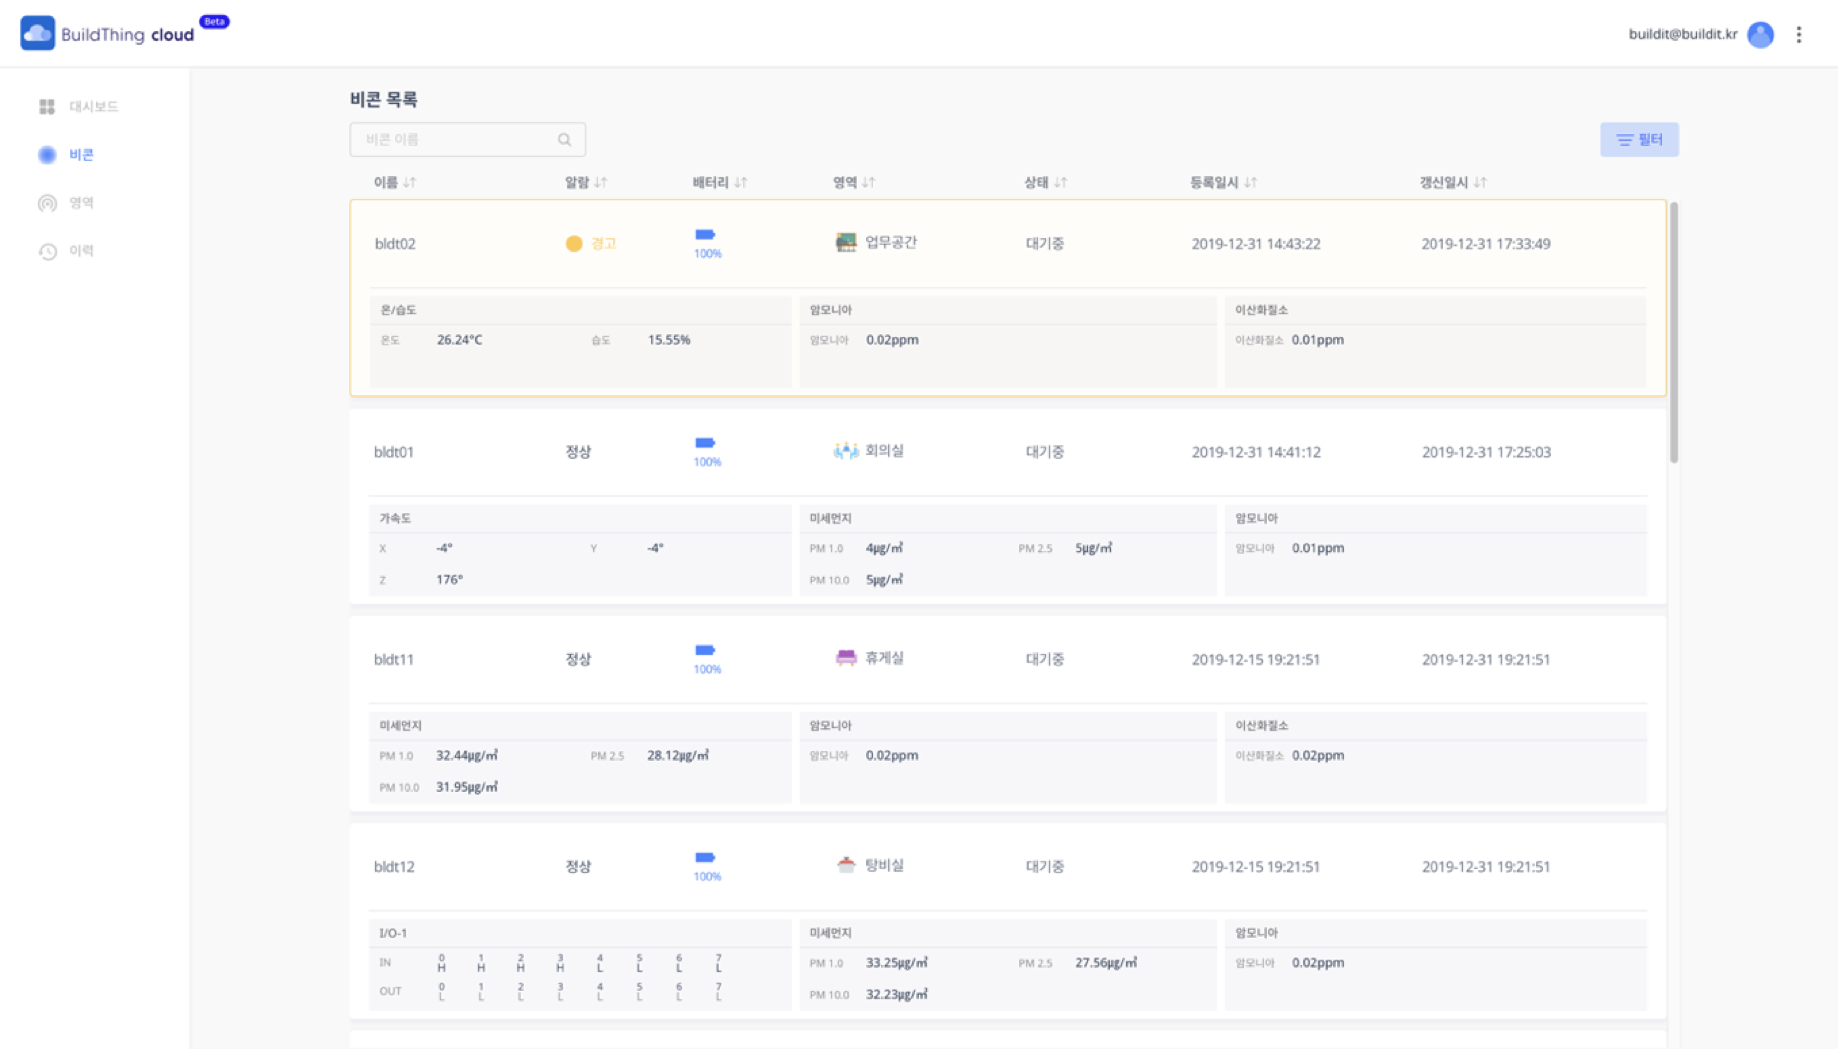Click the bldt01 battery icon

tap(705, 443)
